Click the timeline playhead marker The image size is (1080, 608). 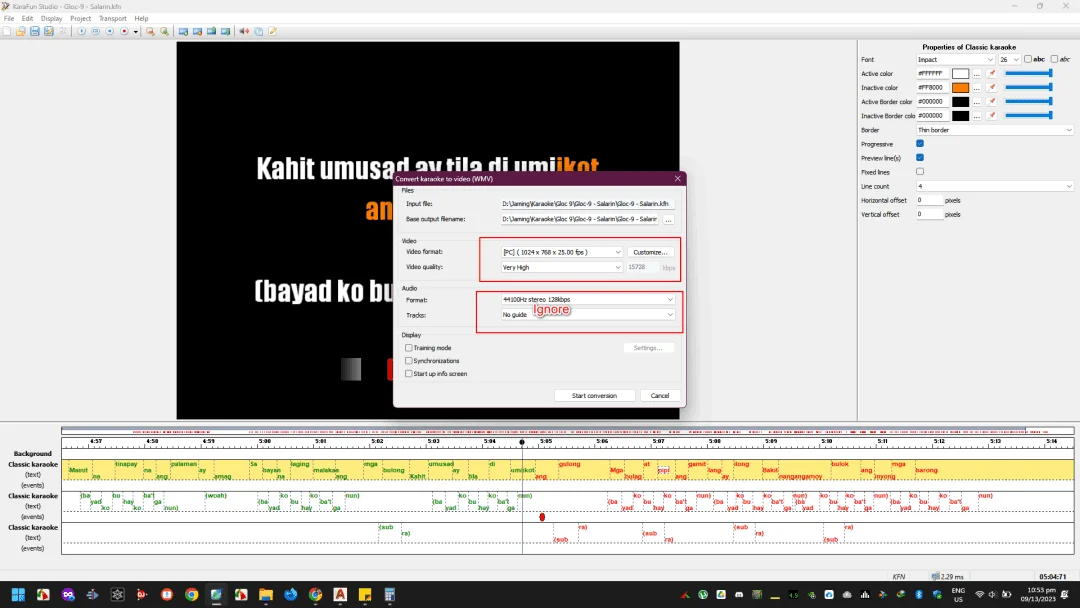tap(522, 442)
